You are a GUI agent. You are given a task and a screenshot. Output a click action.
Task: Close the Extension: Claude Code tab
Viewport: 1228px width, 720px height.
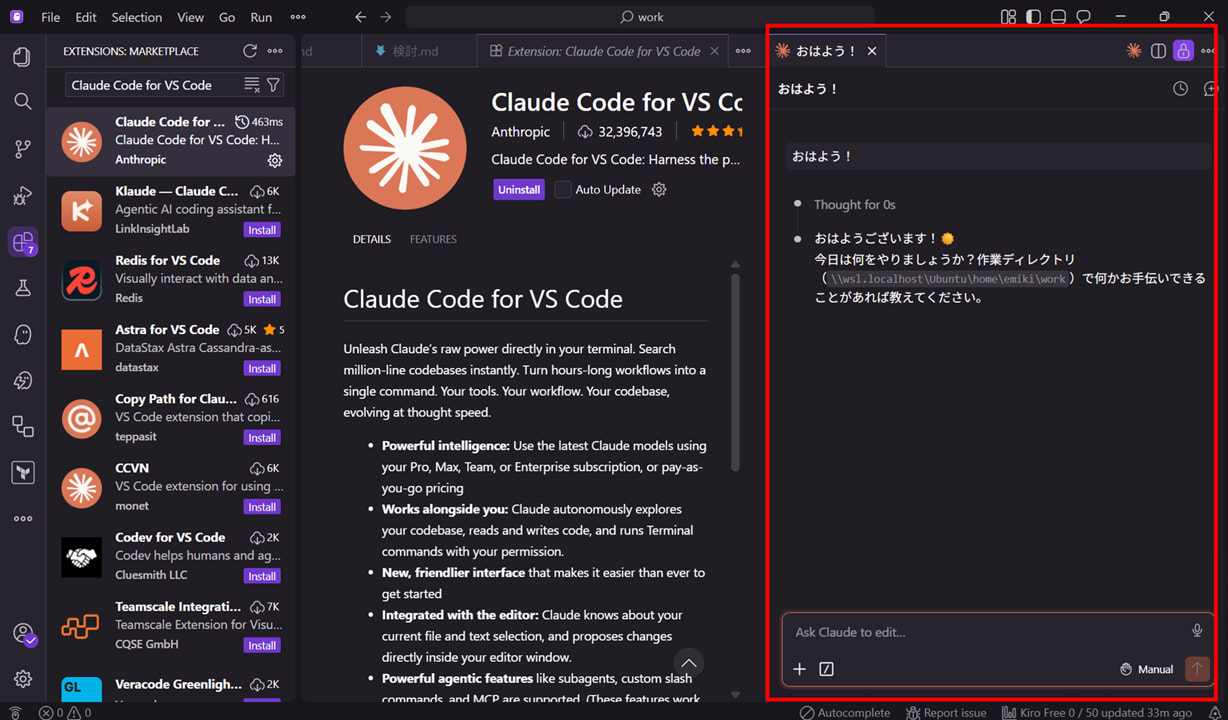[x=714, y=51]
